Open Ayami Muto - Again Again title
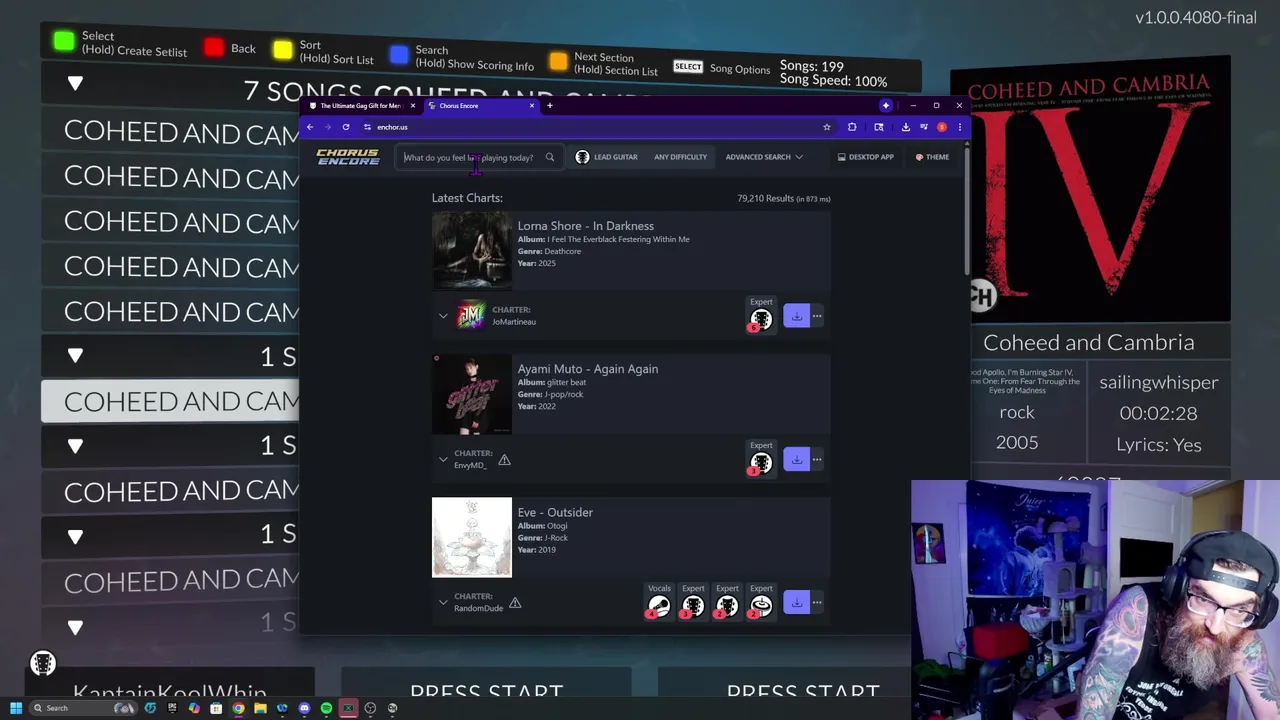 (x=587, y=369)
